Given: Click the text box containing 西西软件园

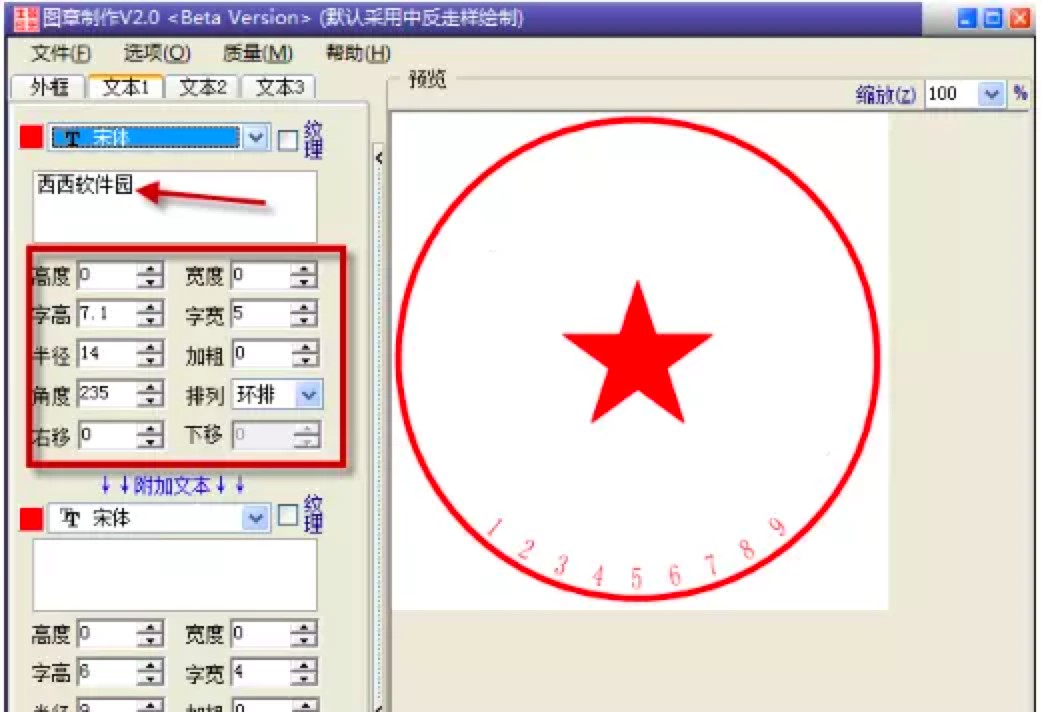Looking at the screenshot, I should (x=175, y=207).
